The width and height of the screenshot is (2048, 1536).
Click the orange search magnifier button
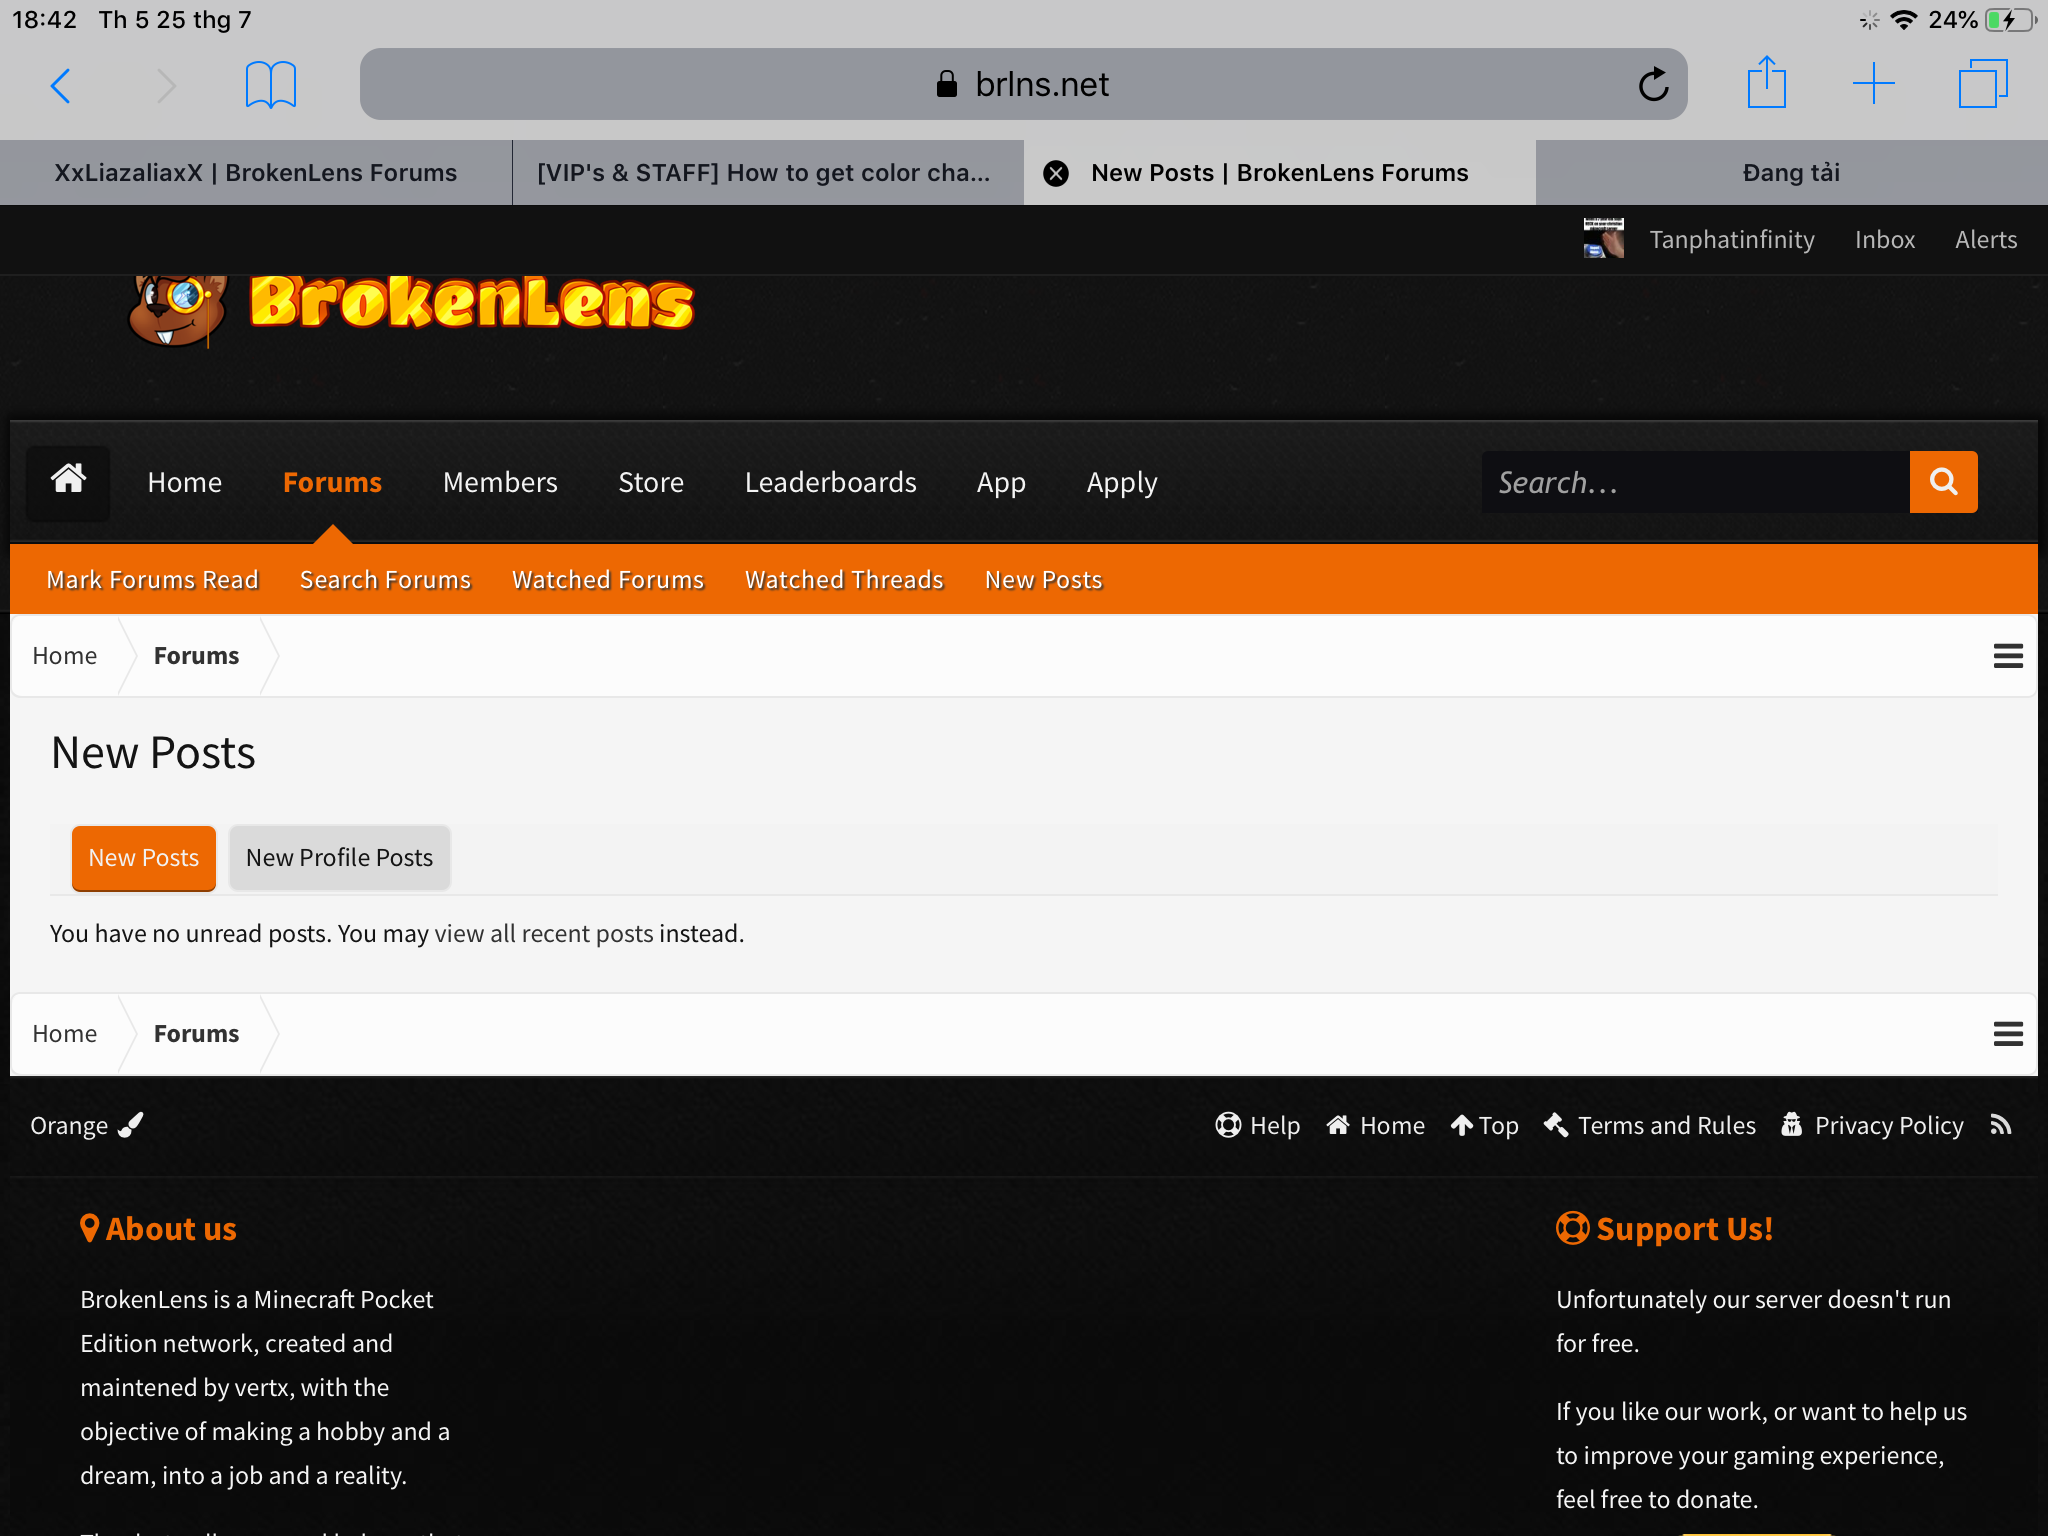point(1943,482)
